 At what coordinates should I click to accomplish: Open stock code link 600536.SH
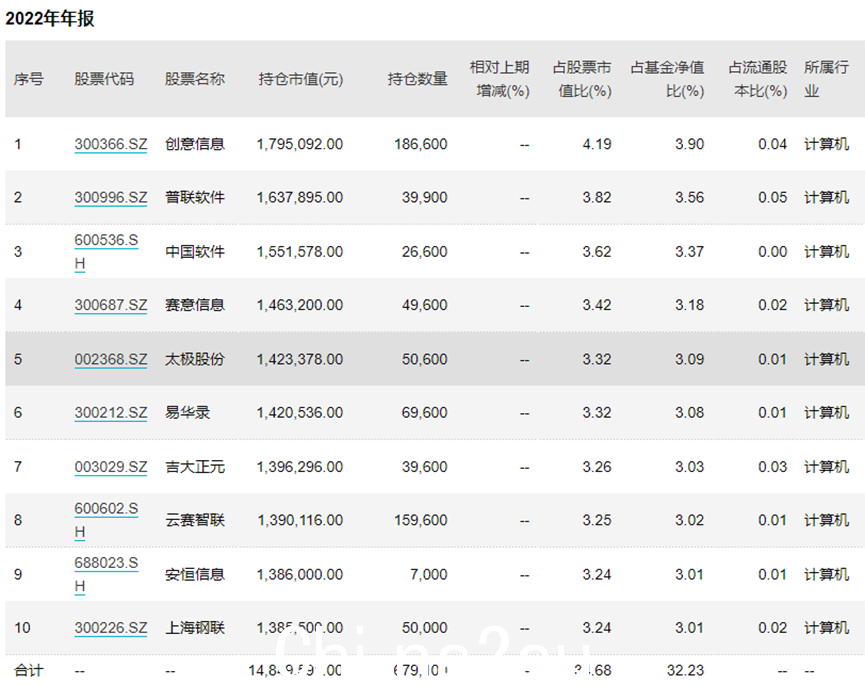click(106, 251)
